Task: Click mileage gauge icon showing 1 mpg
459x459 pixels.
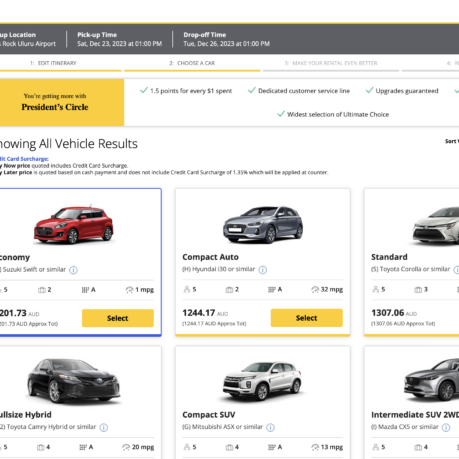Action: pos(129,290)
